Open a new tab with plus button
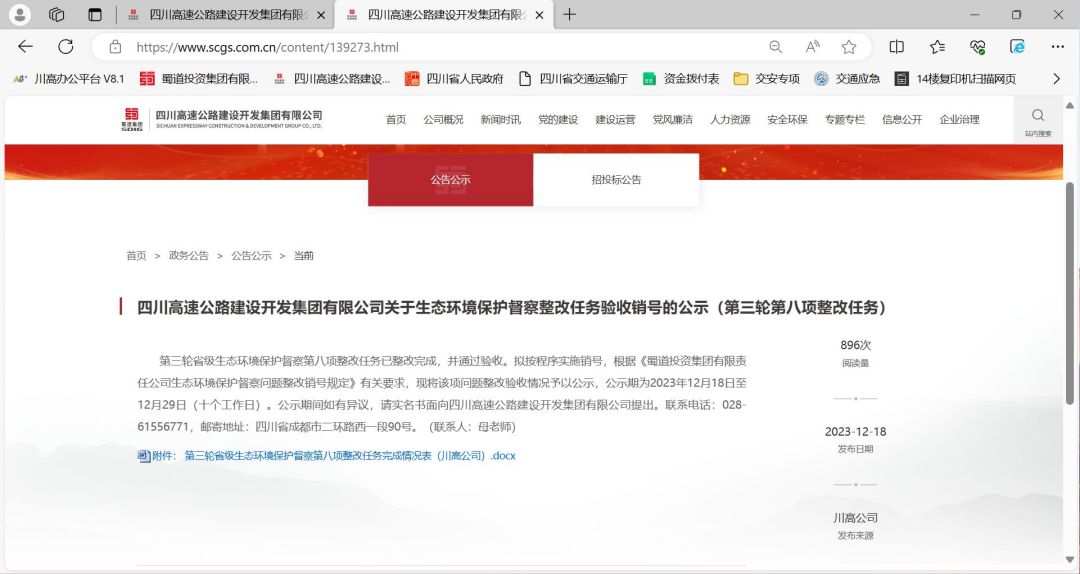The height and width of the screenshot is (574, 1080). pos(569,14)
